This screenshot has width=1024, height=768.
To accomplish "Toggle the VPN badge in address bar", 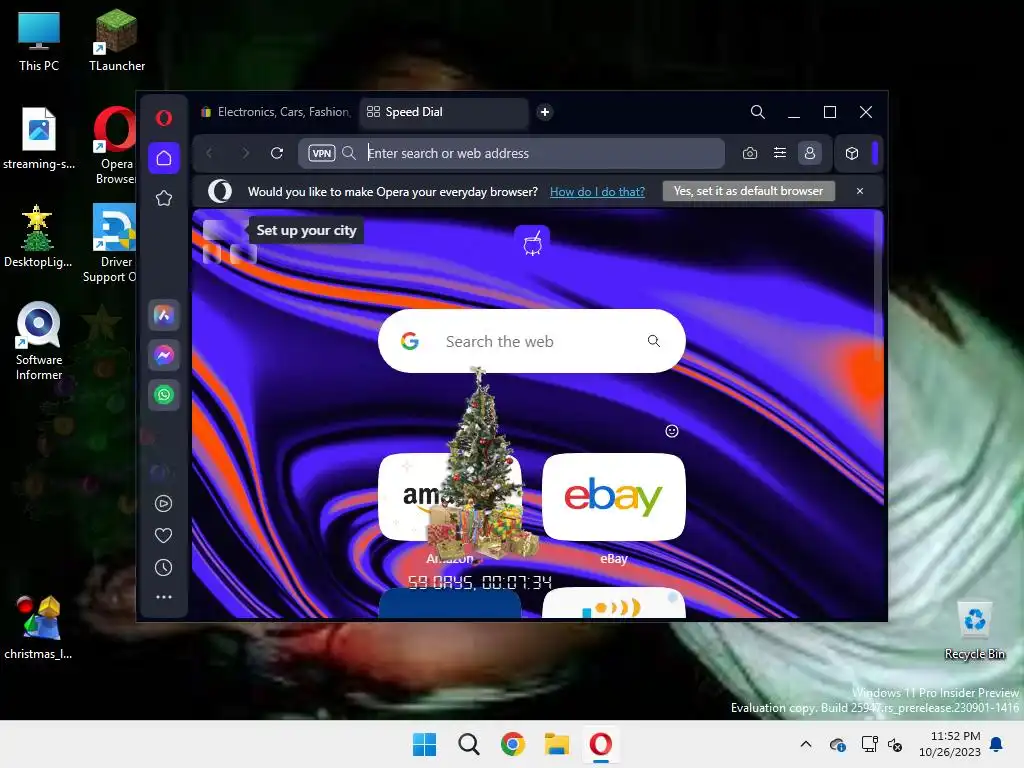I will (x=322, y=153).
